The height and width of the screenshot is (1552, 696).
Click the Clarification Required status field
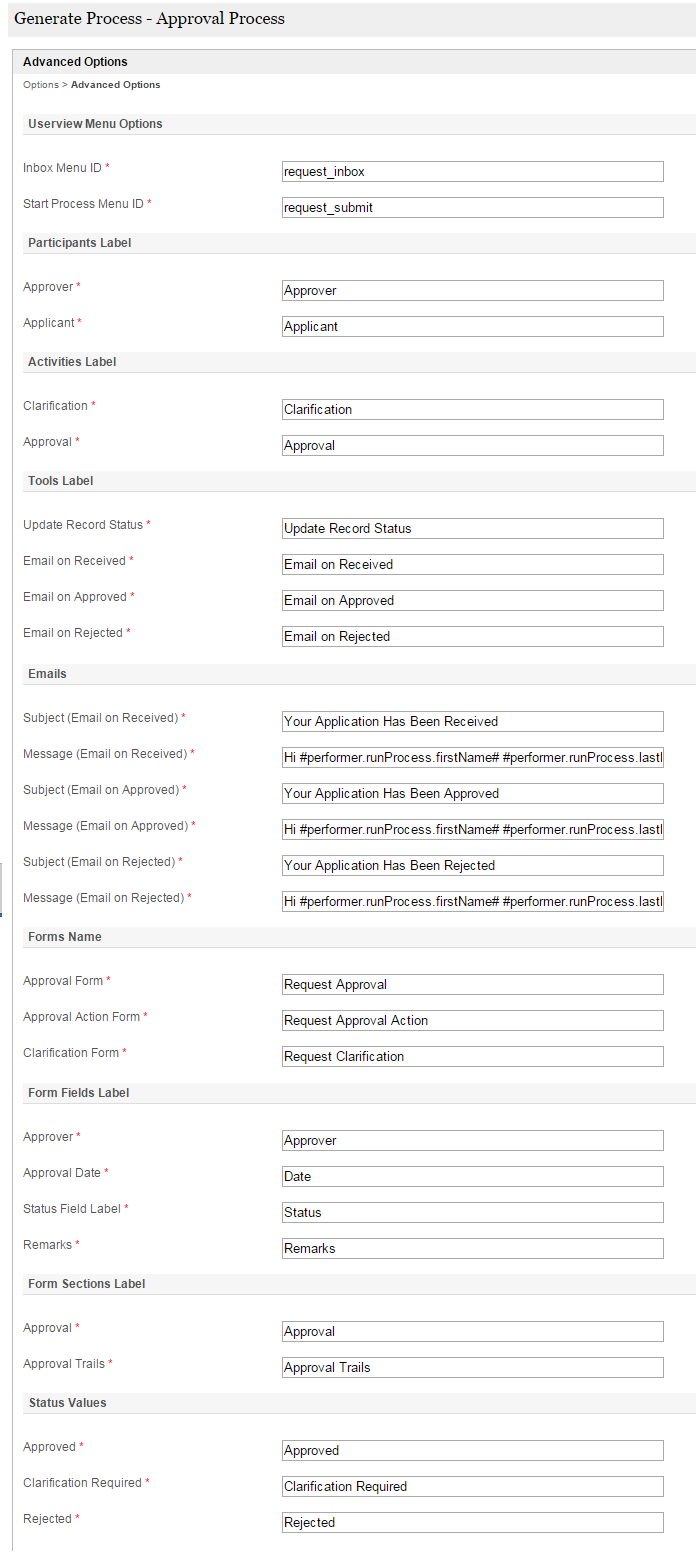click(x=472, y=1487)
